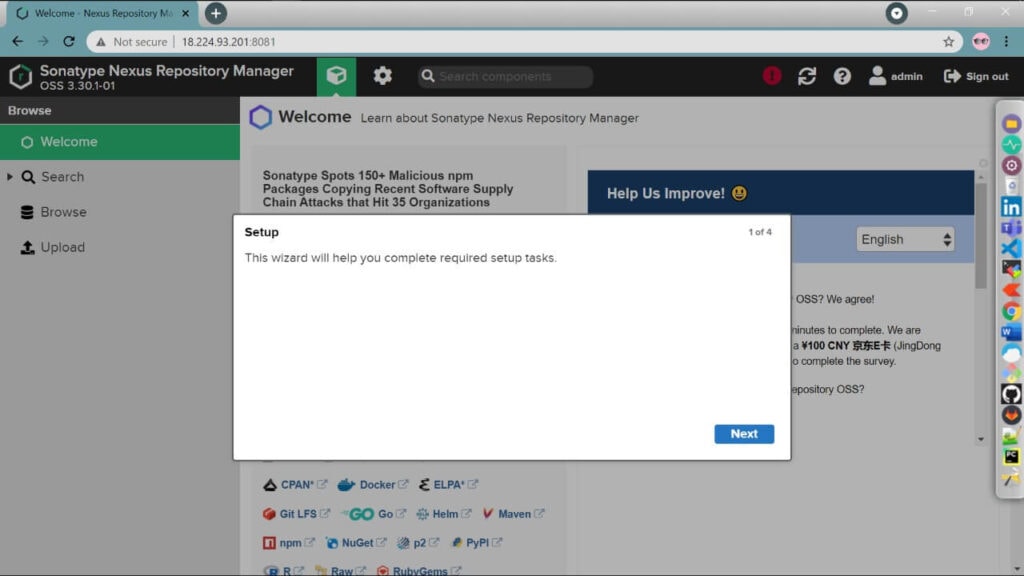Open GitLab fox icon in side dock
Viewport: 1024px width, 576px height.
pyautogui.click(x=1011, y=415)
